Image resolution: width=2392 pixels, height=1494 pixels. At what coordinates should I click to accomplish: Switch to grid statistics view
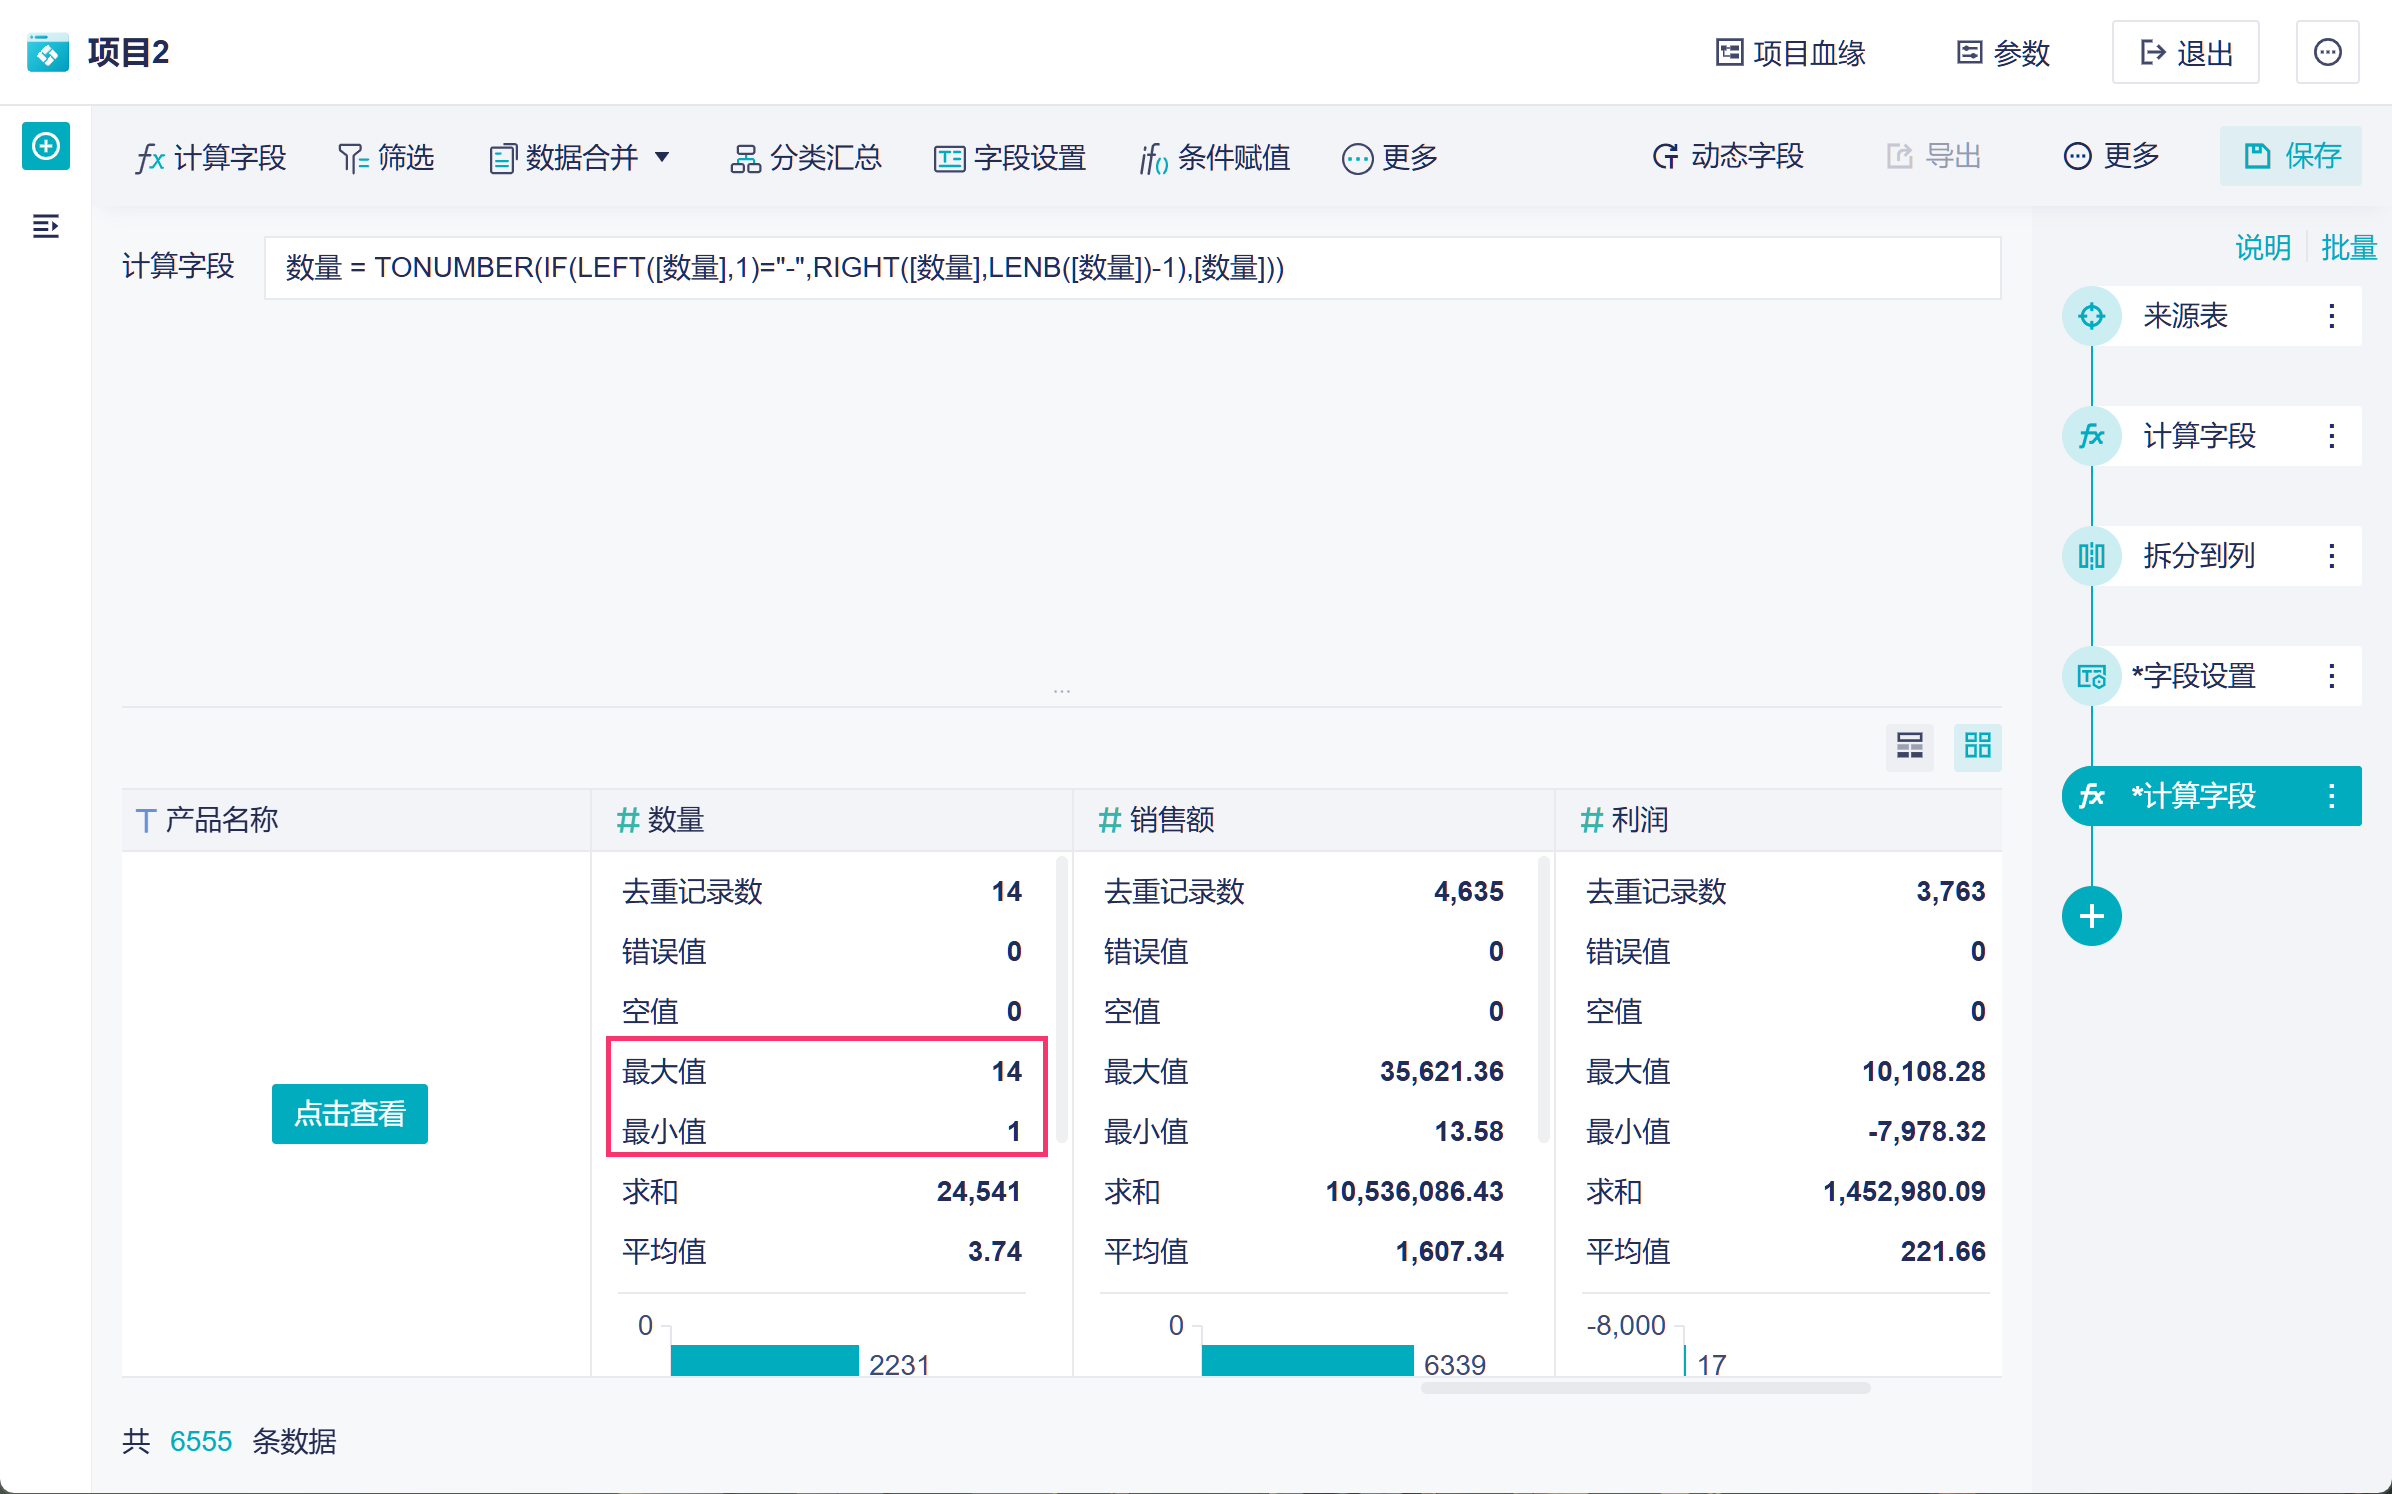tap(1977, 746)
